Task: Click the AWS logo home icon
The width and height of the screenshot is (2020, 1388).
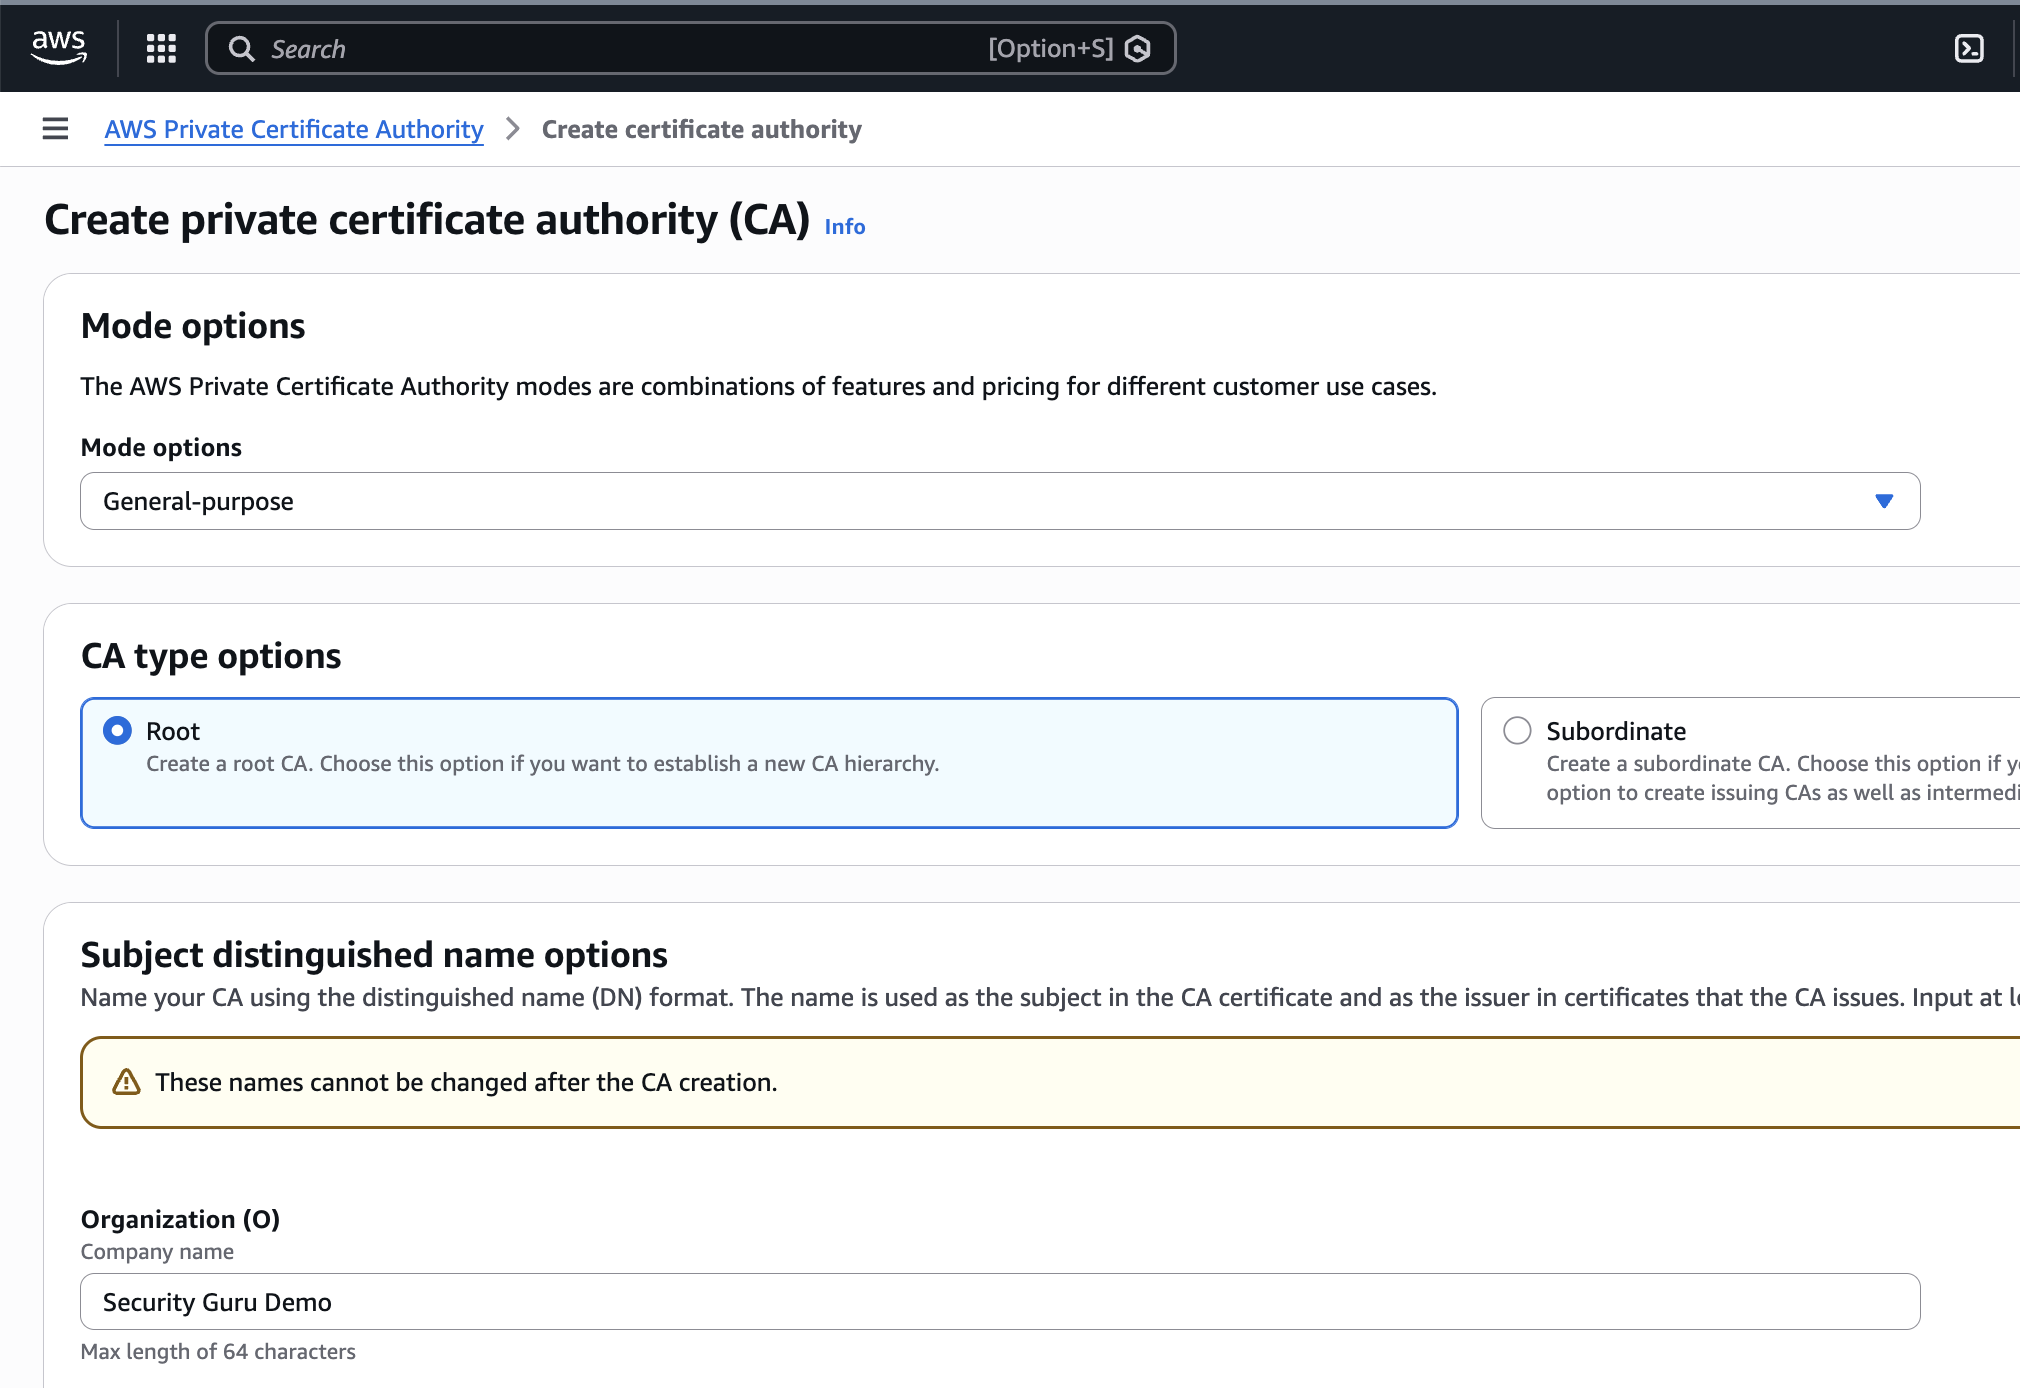Action: pos(59,47)
